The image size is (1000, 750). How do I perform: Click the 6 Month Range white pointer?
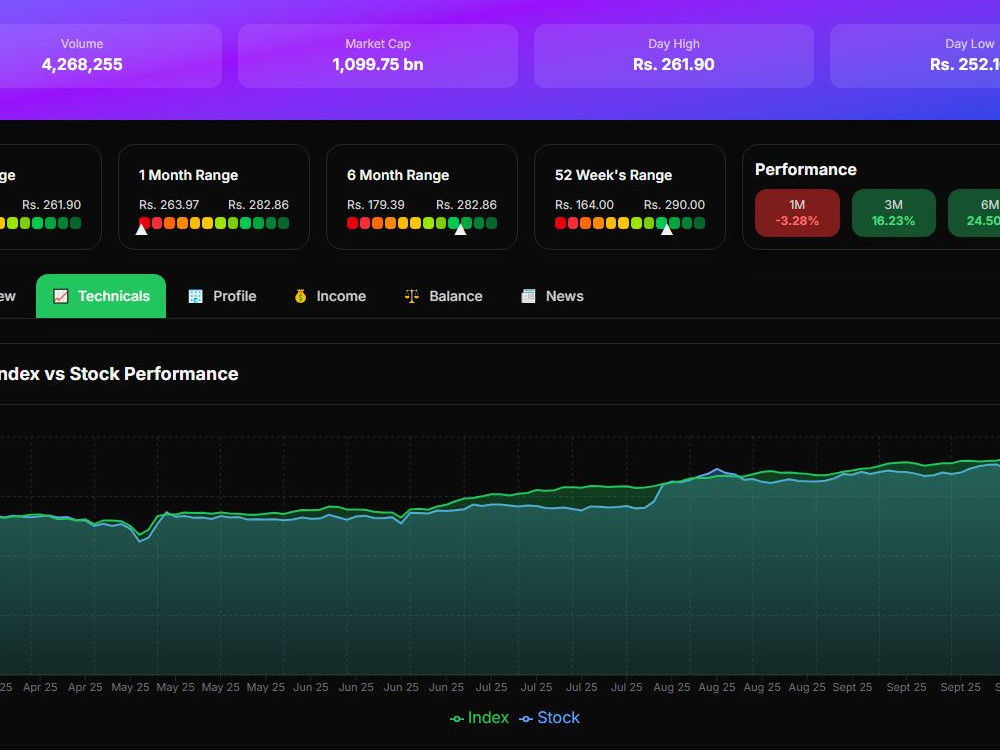pos(460,230)
